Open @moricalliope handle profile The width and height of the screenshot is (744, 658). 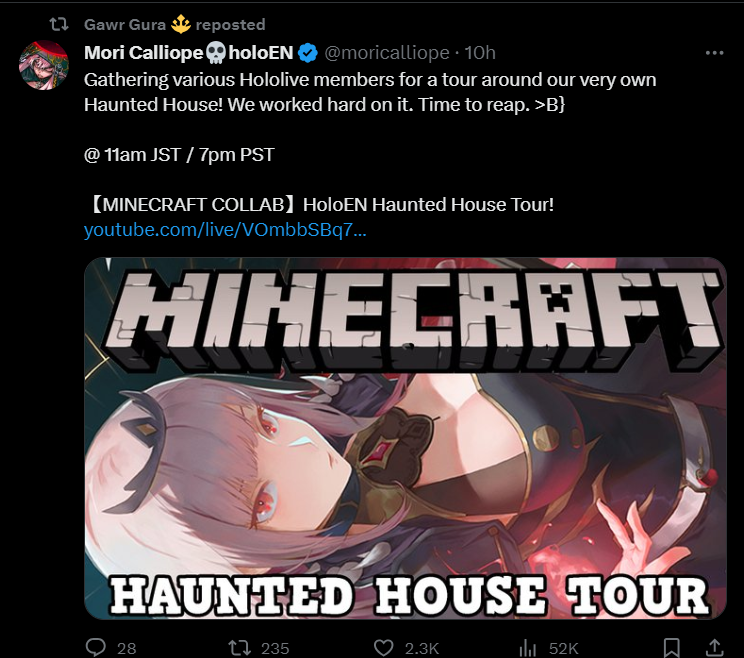tap(387, 53)
